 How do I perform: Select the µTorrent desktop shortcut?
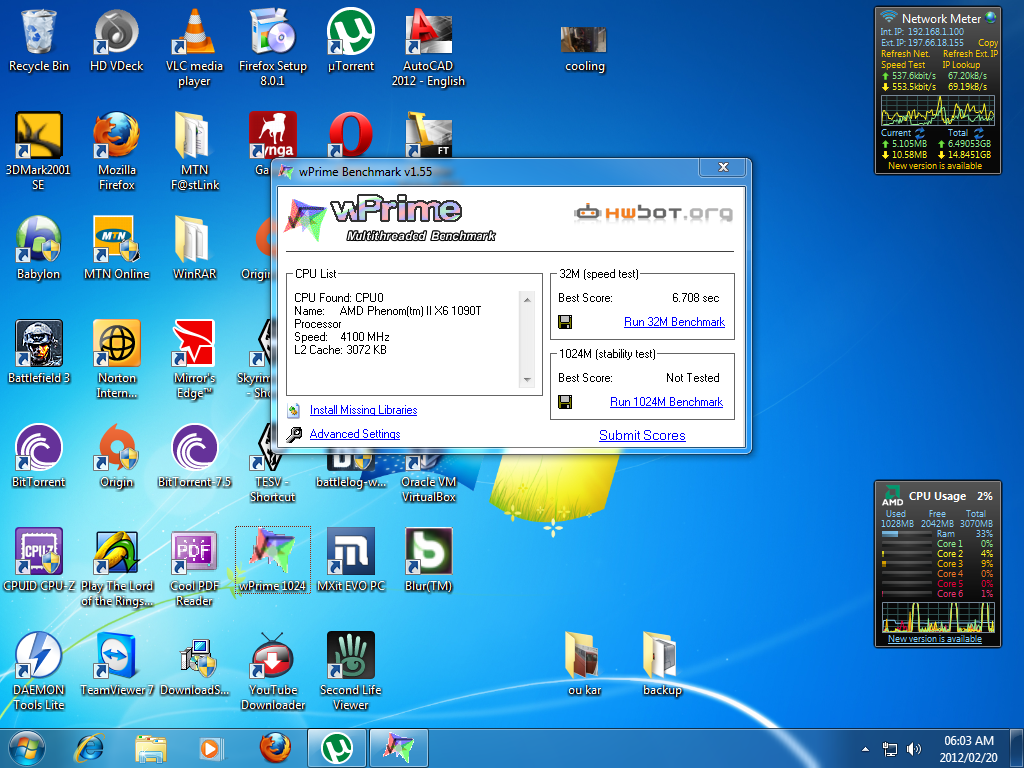pyautogui.click(x=351, y=40)
